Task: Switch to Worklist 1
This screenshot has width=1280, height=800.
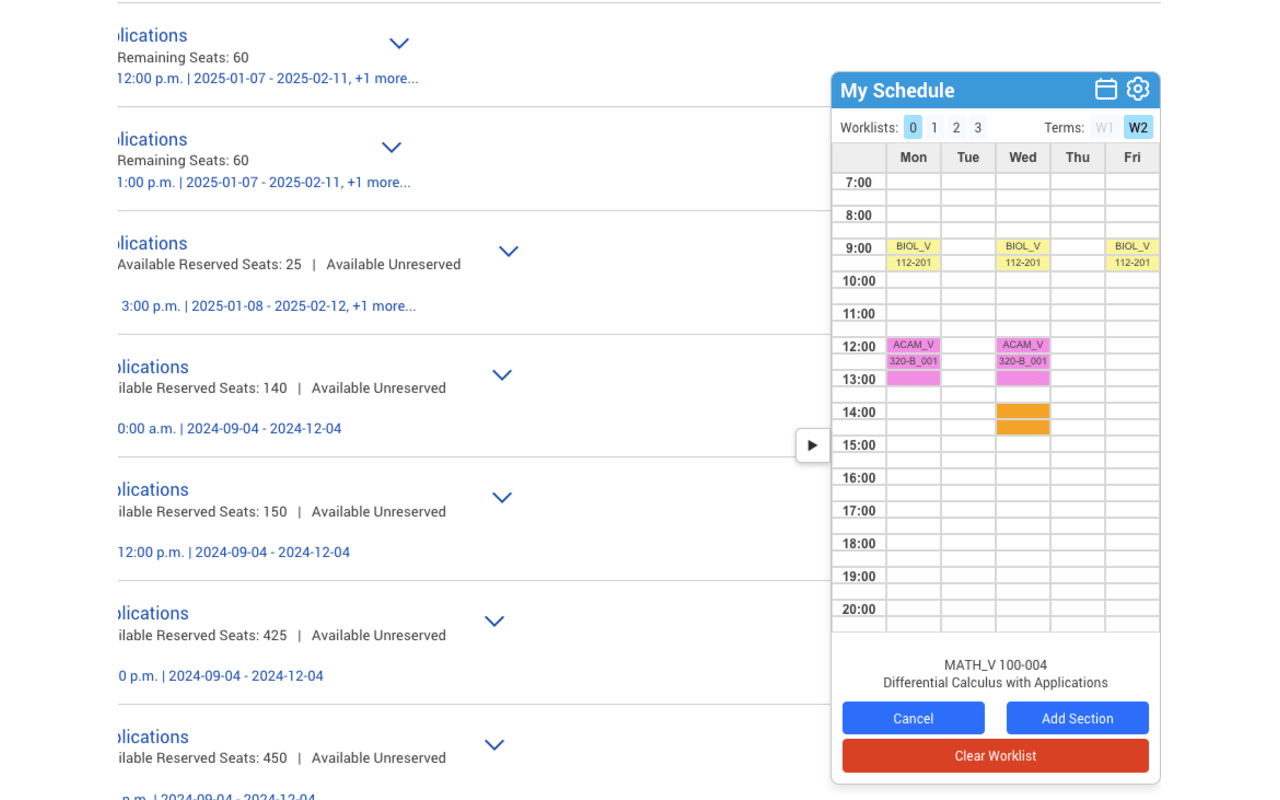Action: click(934, 127)
